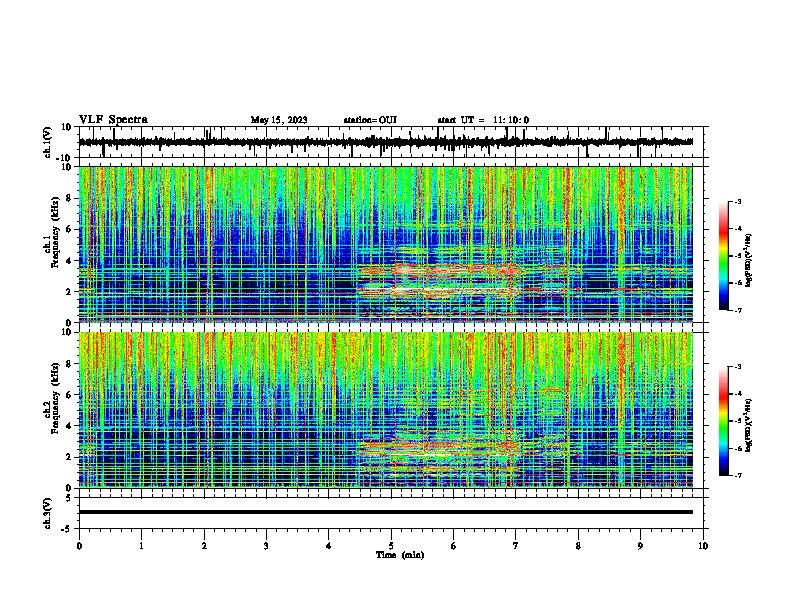Click the log(PSD) units label beside the ch.2 color bar
Viewport: 792px width, 612px height.
click(749, 425)
